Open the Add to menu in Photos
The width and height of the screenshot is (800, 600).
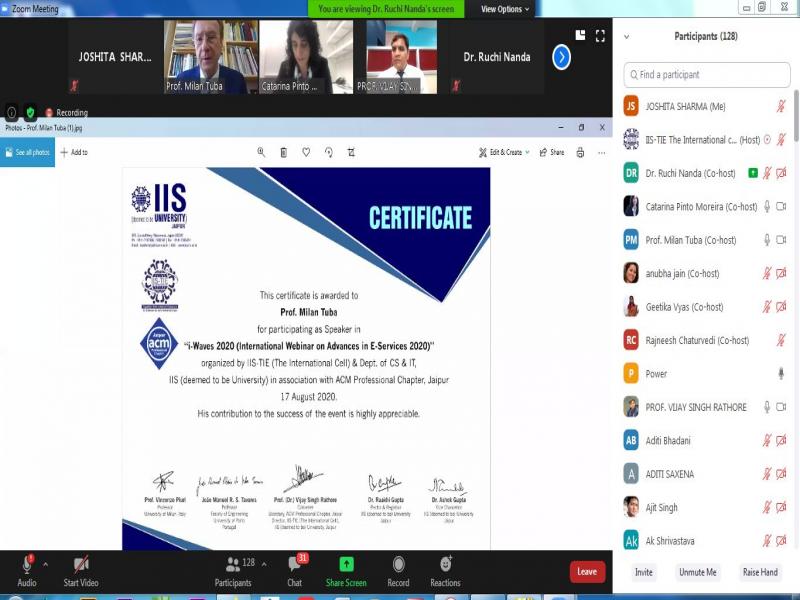coord(74,152)
